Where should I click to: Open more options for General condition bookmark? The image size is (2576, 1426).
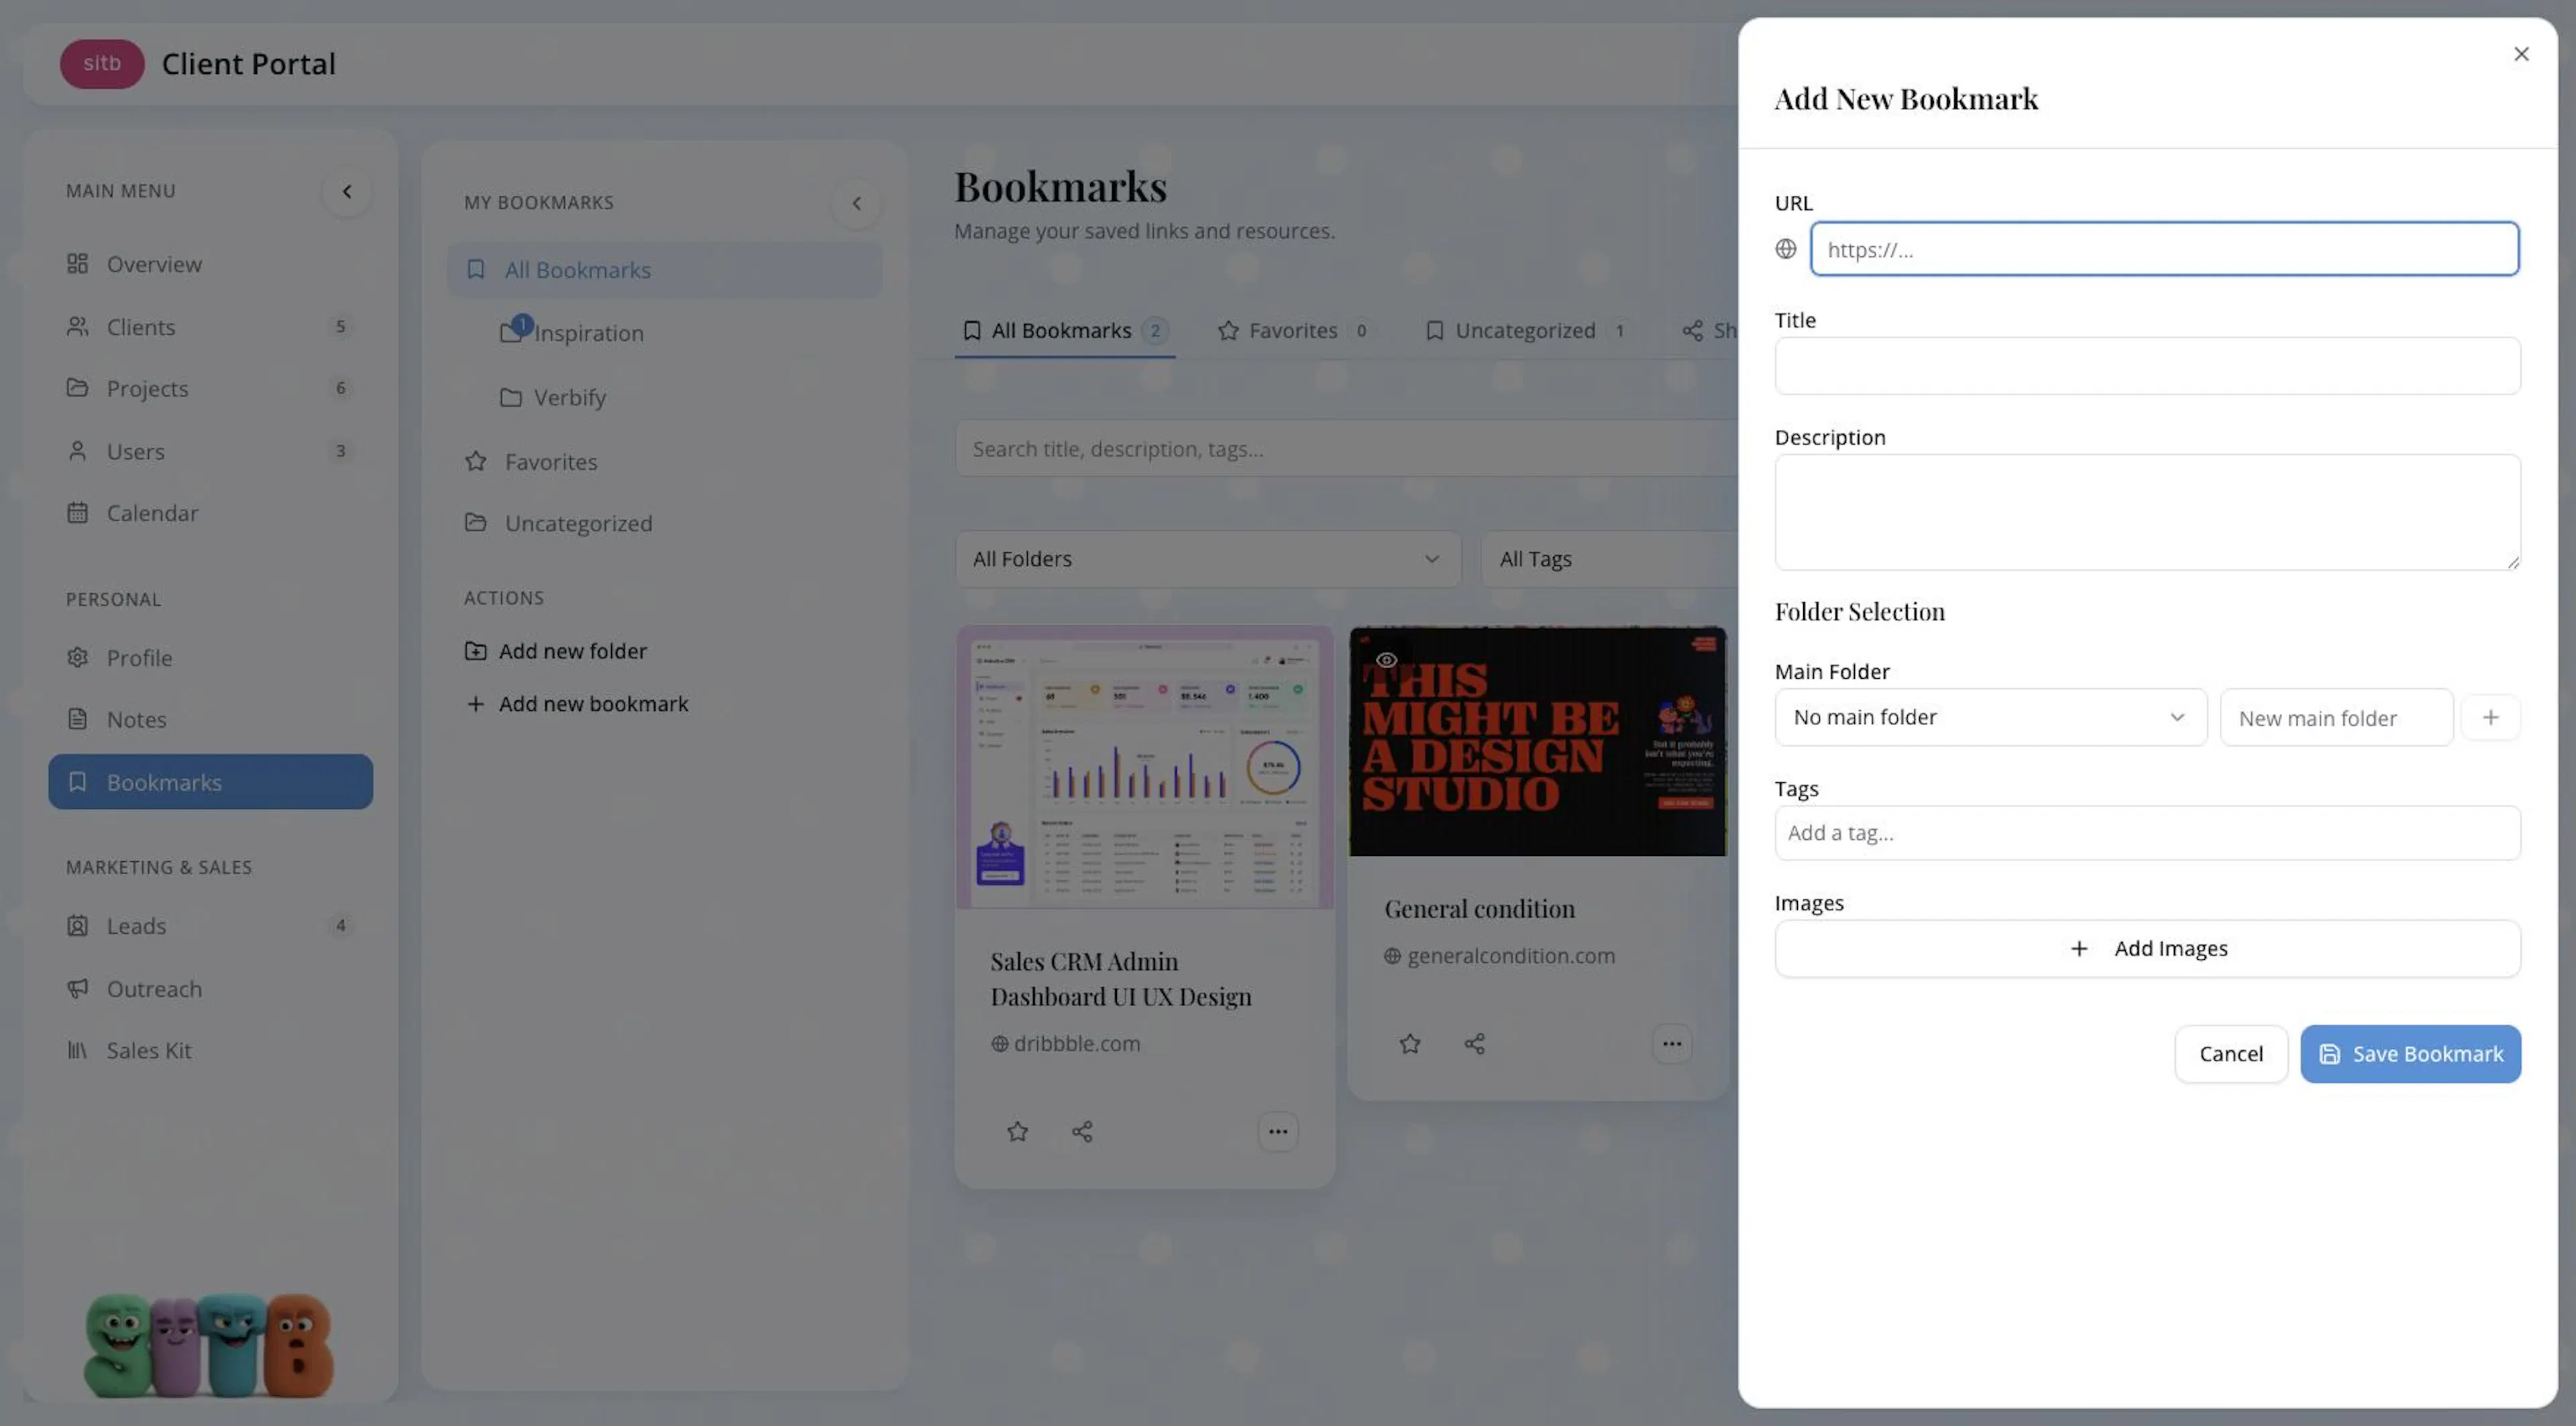pyautogui.click(x=1671, y=1044)
